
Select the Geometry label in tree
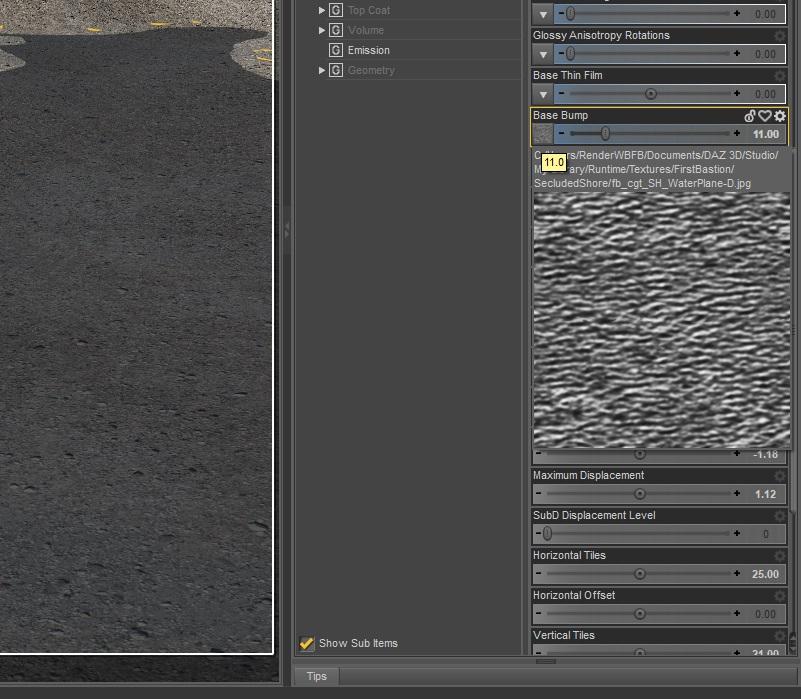click(371, 70)
